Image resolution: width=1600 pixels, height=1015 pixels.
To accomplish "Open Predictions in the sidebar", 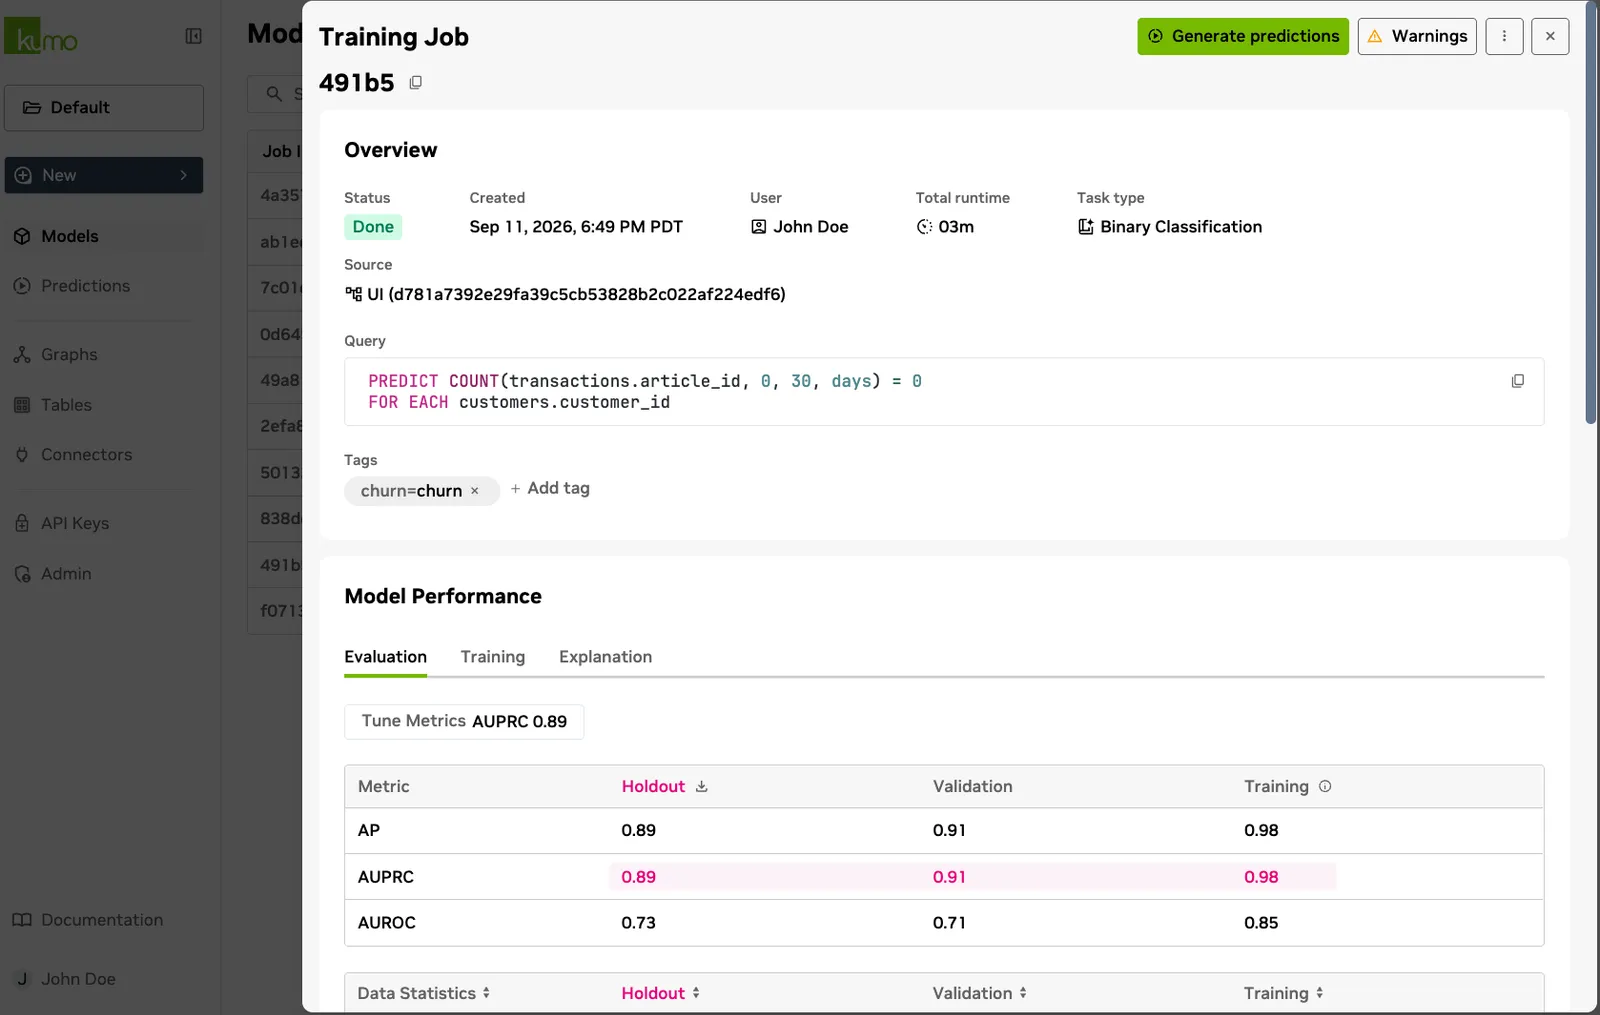I will tap(85, 286).
